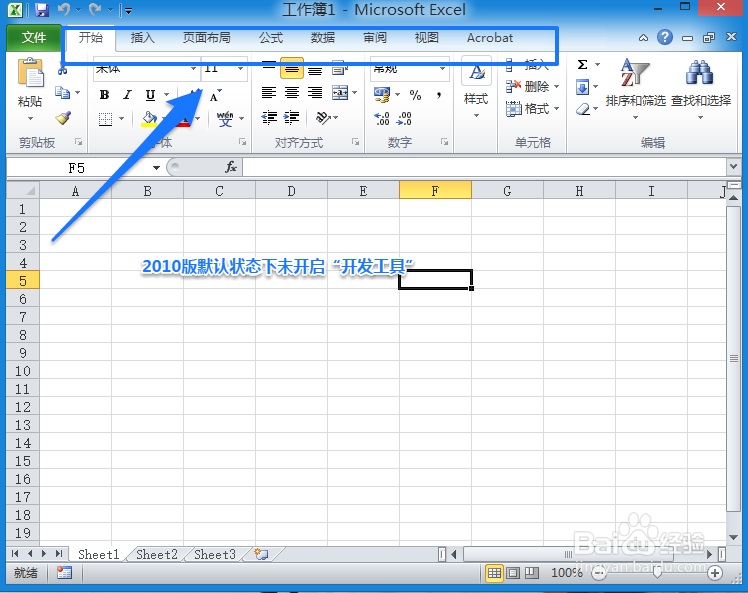
Task: Decrease decimal places
Action: click(404, 118)
